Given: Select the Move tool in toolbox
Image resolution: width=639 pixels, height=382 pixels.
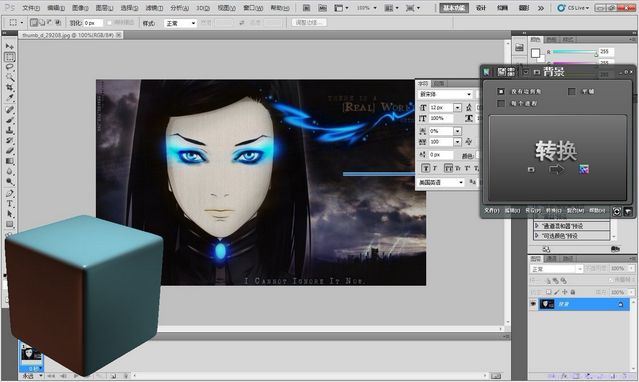Looking at the screenshot, I should coord(9,46).
